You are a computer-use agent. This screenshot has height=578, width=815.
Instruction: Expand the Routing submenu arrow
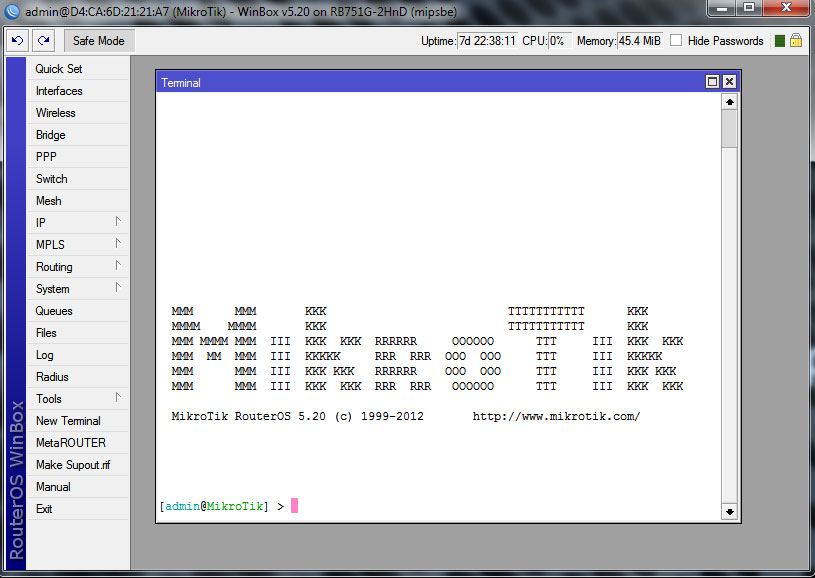(x=118, y=266)
